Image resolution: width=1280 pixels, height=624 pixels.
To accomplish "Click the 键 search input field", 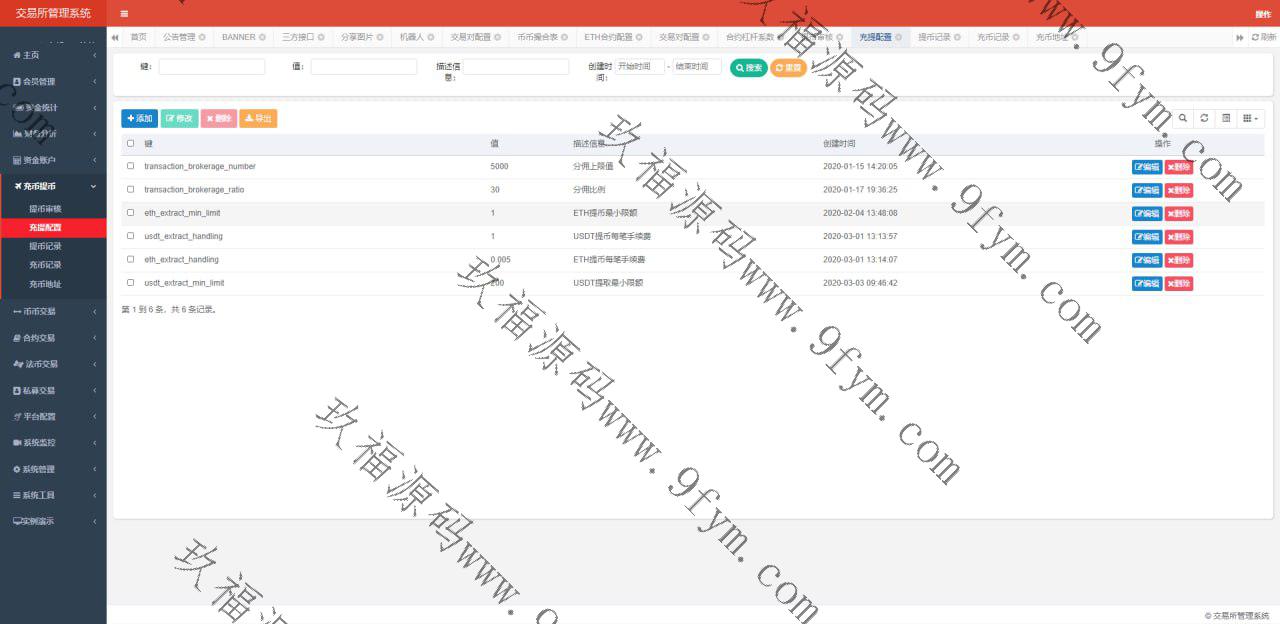I will click(212, 67).
